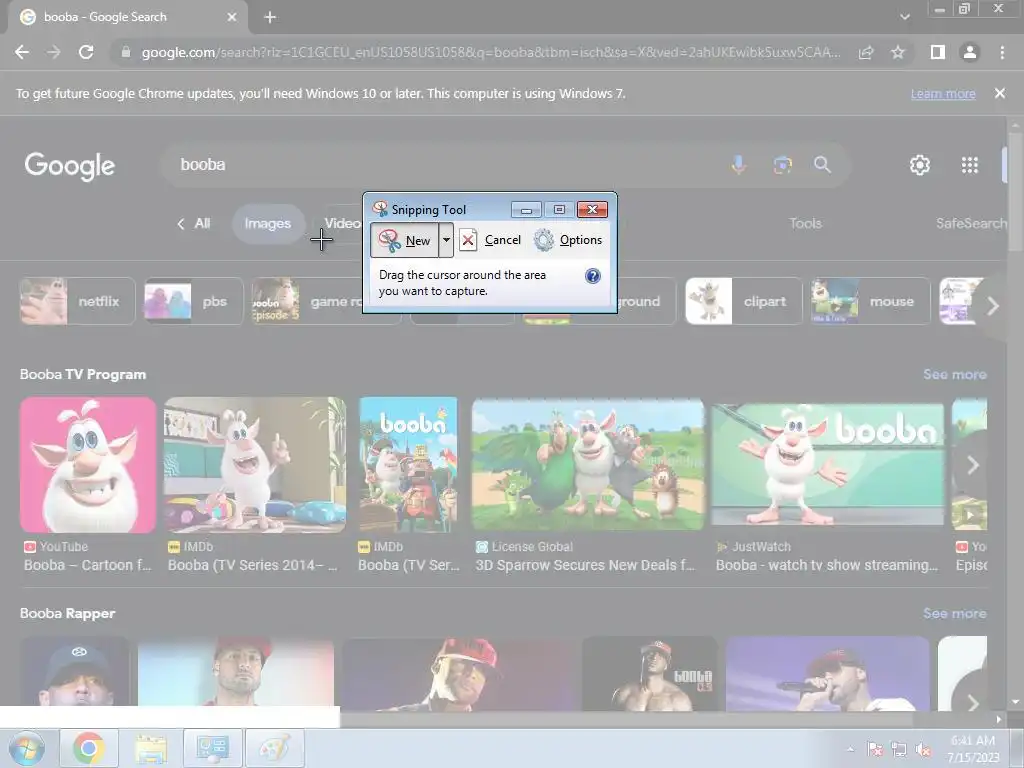
Task: Click the Paint icon in taskbar
Action: (274, 748)
